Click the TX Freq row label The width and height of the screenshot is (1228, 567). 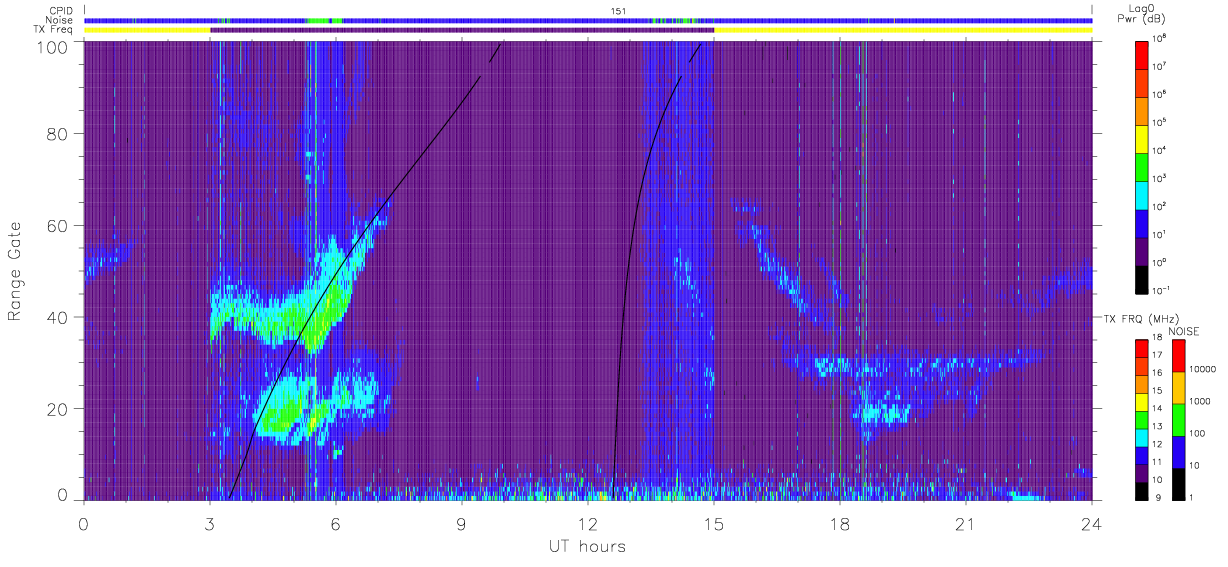[x=54, y=30]
